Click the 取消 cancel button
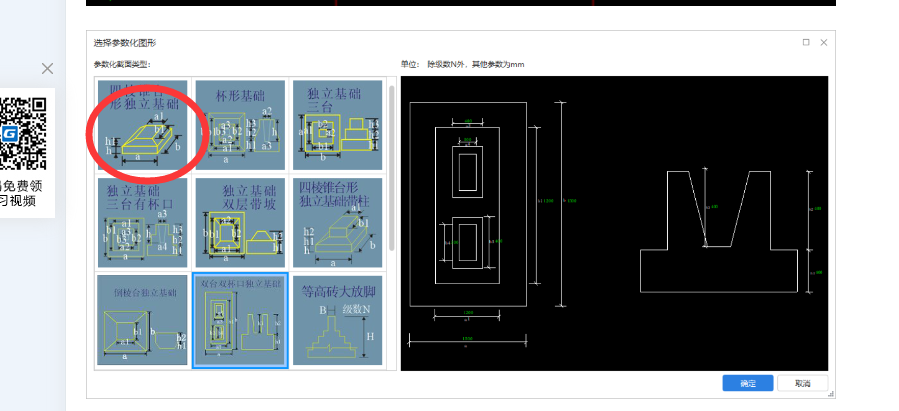899x411 pixels. click(803, 383)
